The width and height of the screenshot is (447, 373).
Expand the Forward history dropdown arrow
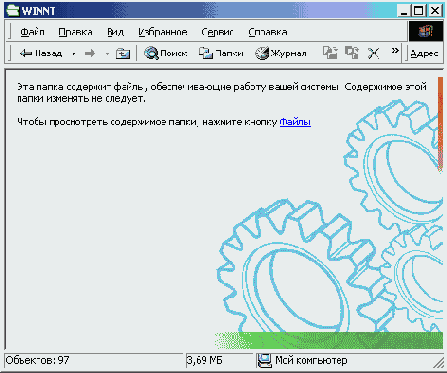point(107,53)
